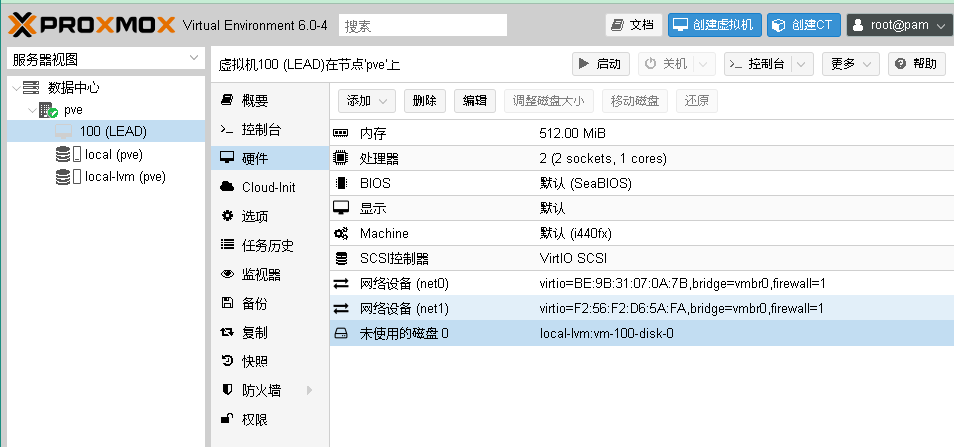Open the root@pam user menu
Screen dimensions: 954x447
(x=899, y=25)
